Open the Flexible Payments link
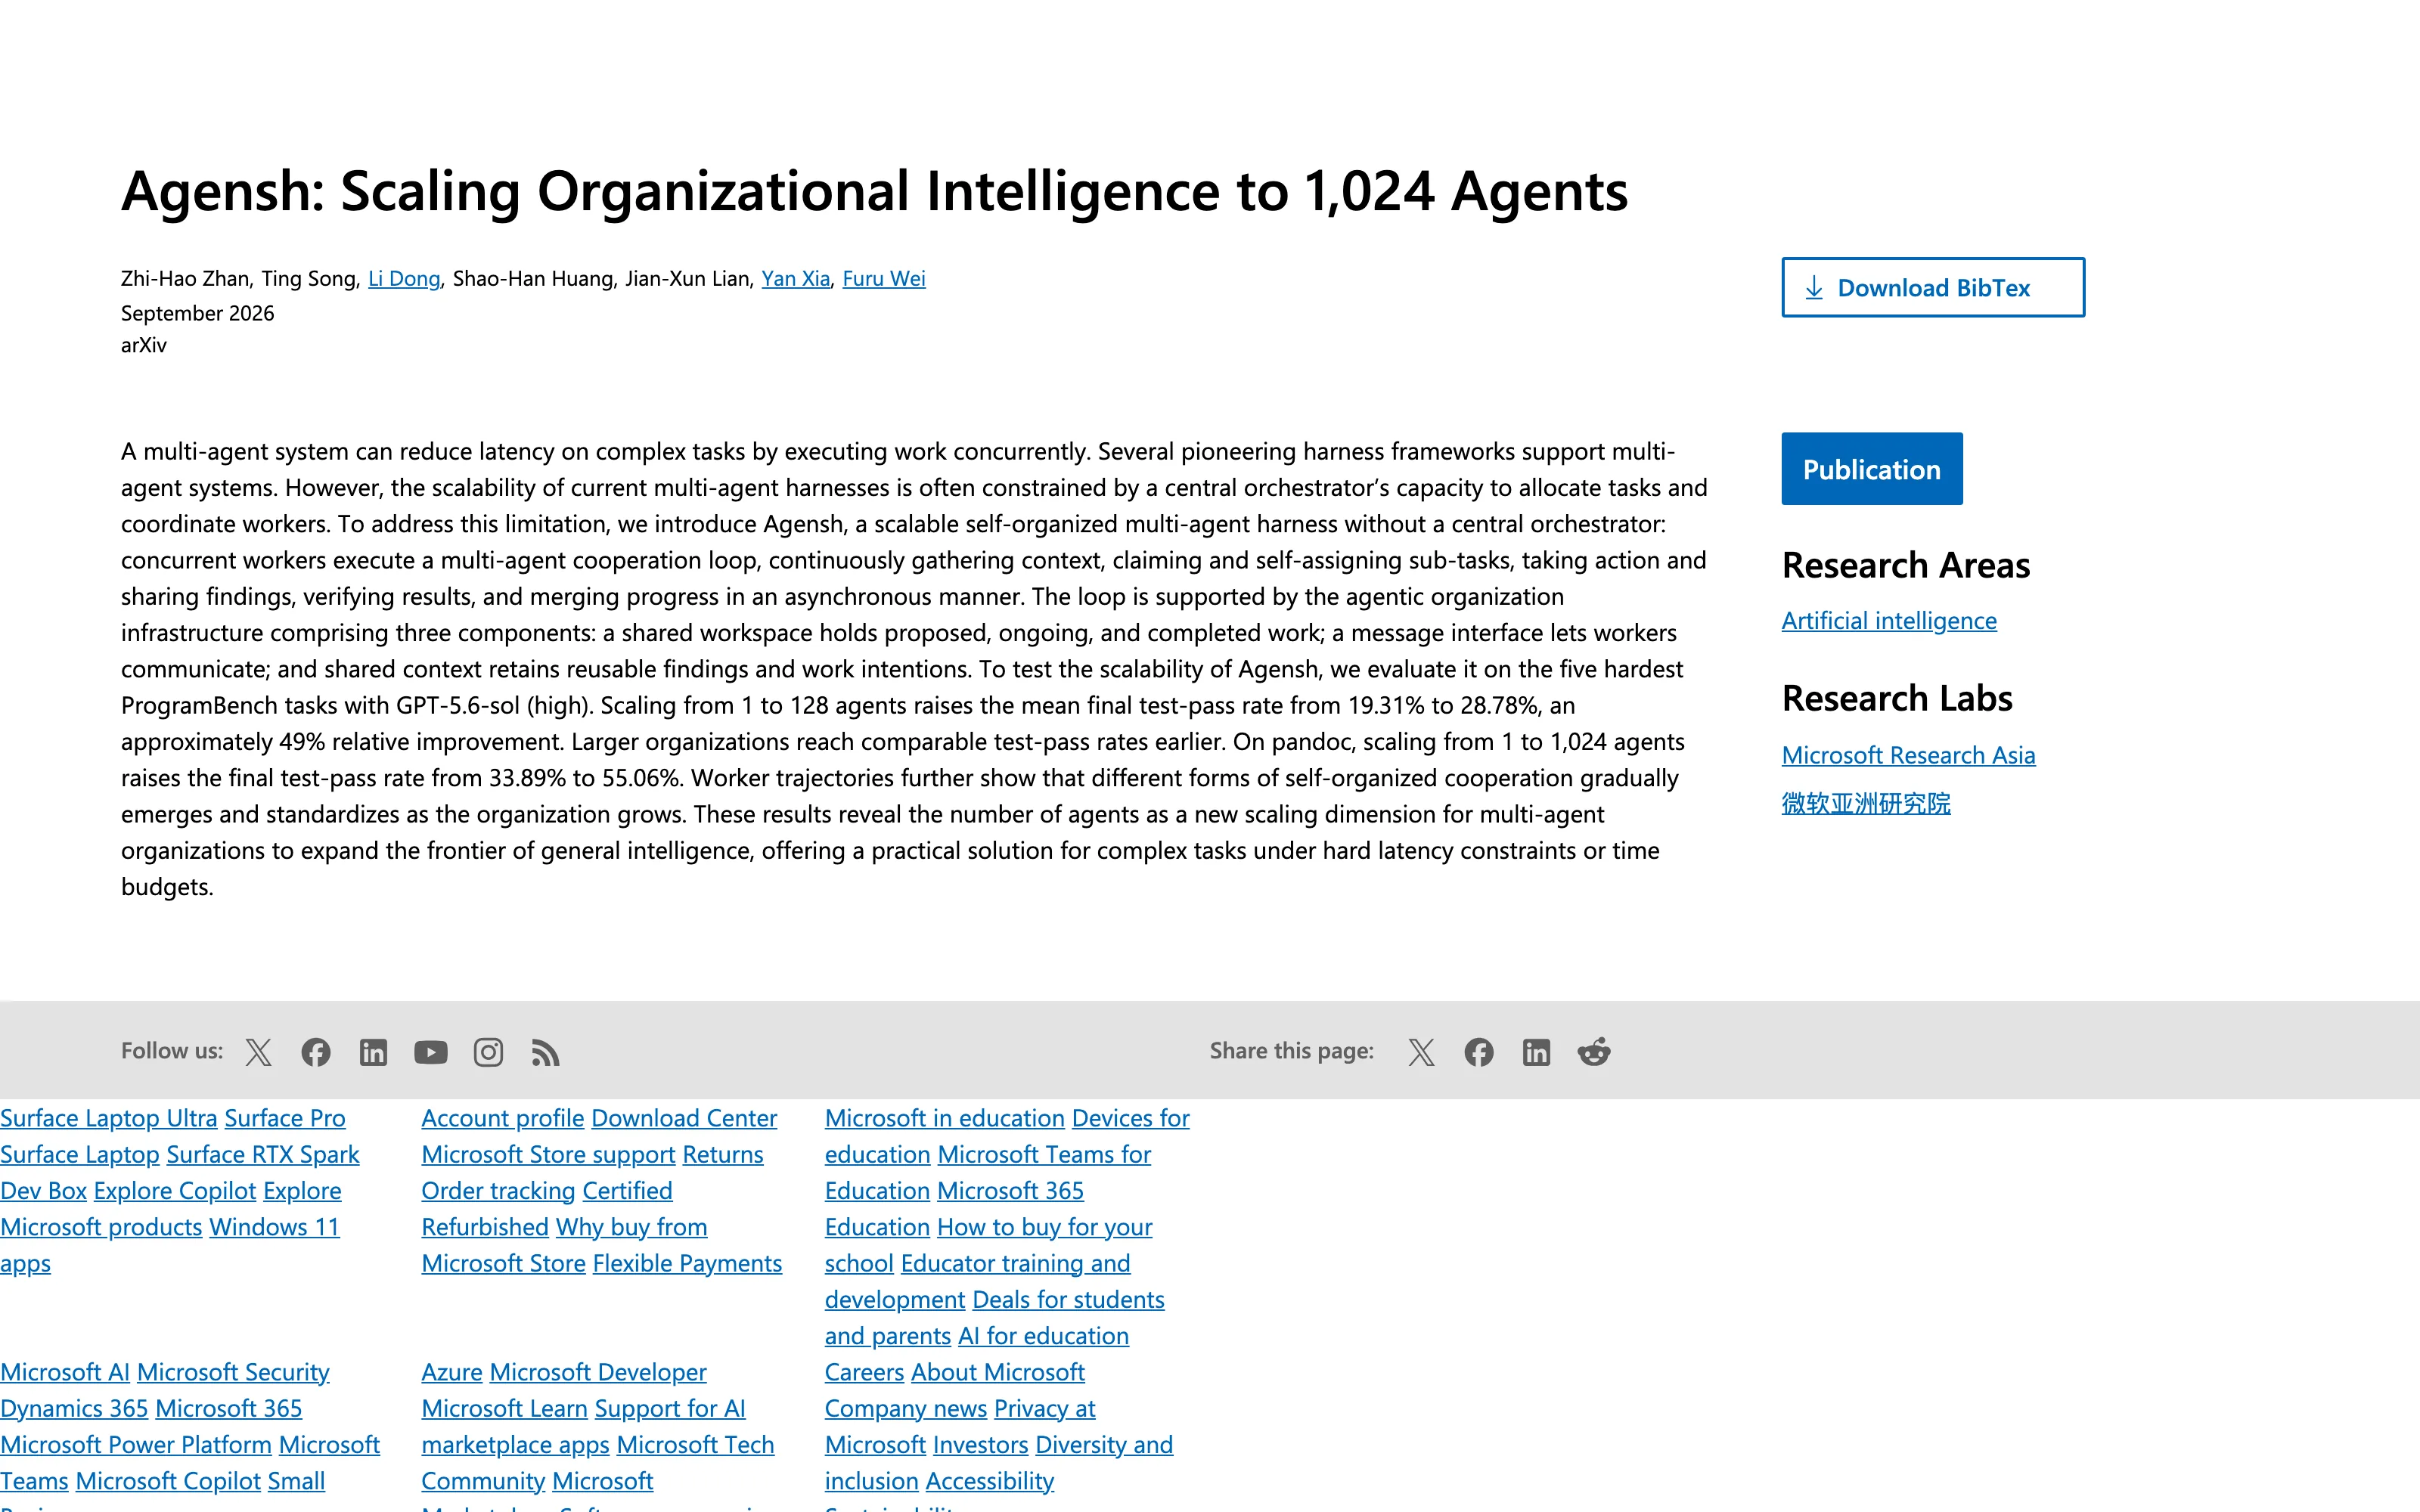Image resolution: width=2420 pixels, height=1512 pixels. (x=687, y=1263)
